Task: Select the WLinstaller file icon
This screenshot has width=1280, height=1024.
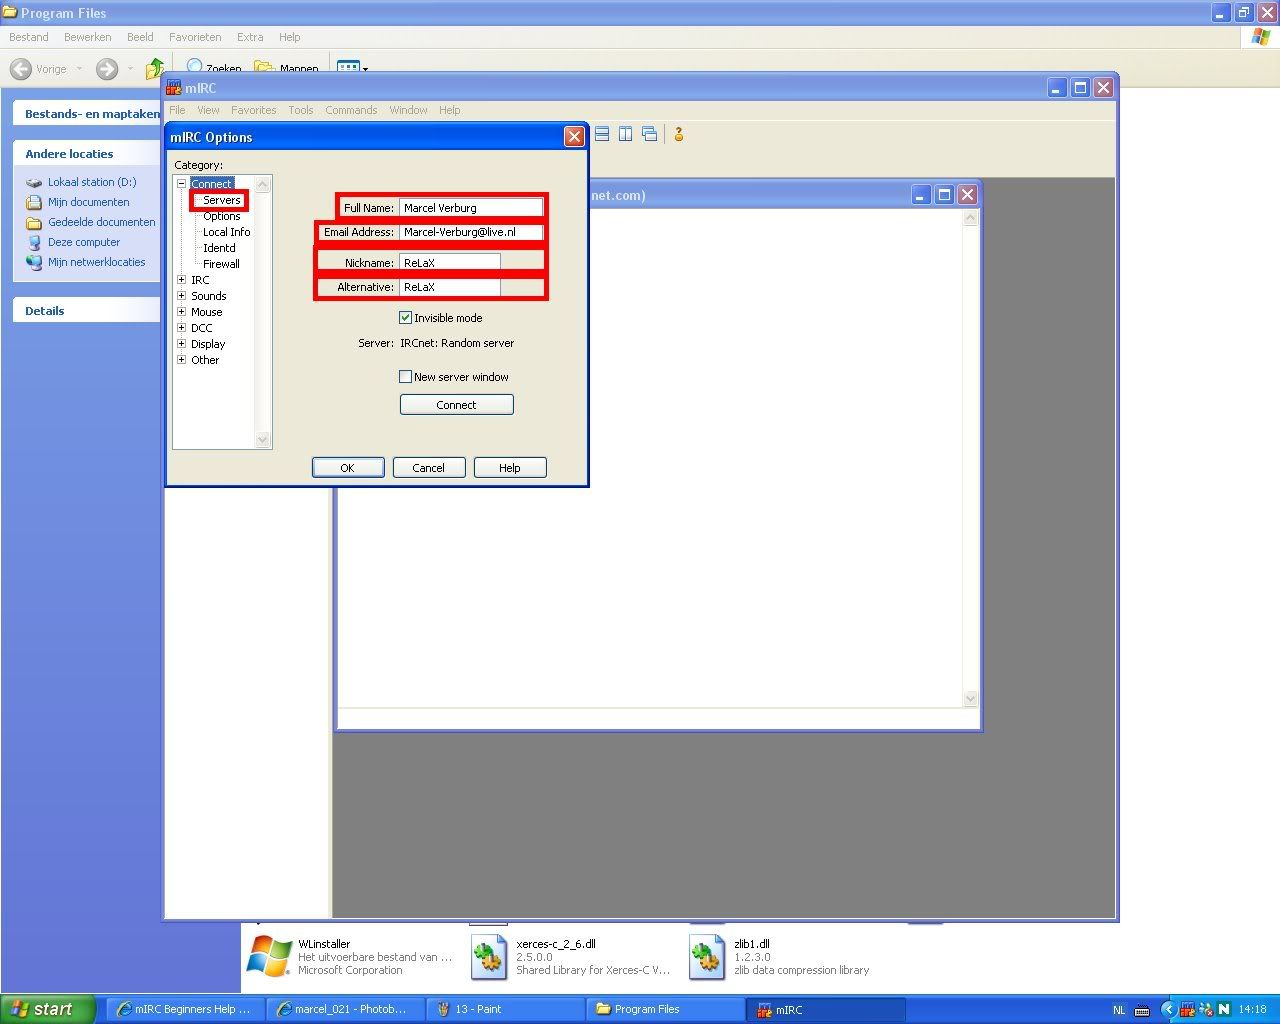Action: [269, 956]
